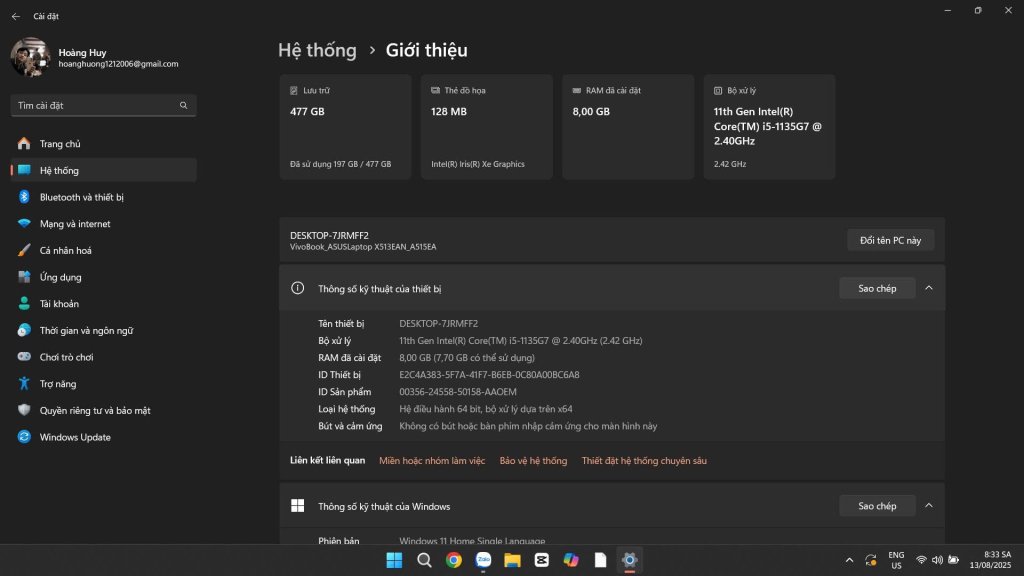This screenshot has height=576, width=1024.
Task: Click the search magnifier in settings box
Action: tap(184, 105)
